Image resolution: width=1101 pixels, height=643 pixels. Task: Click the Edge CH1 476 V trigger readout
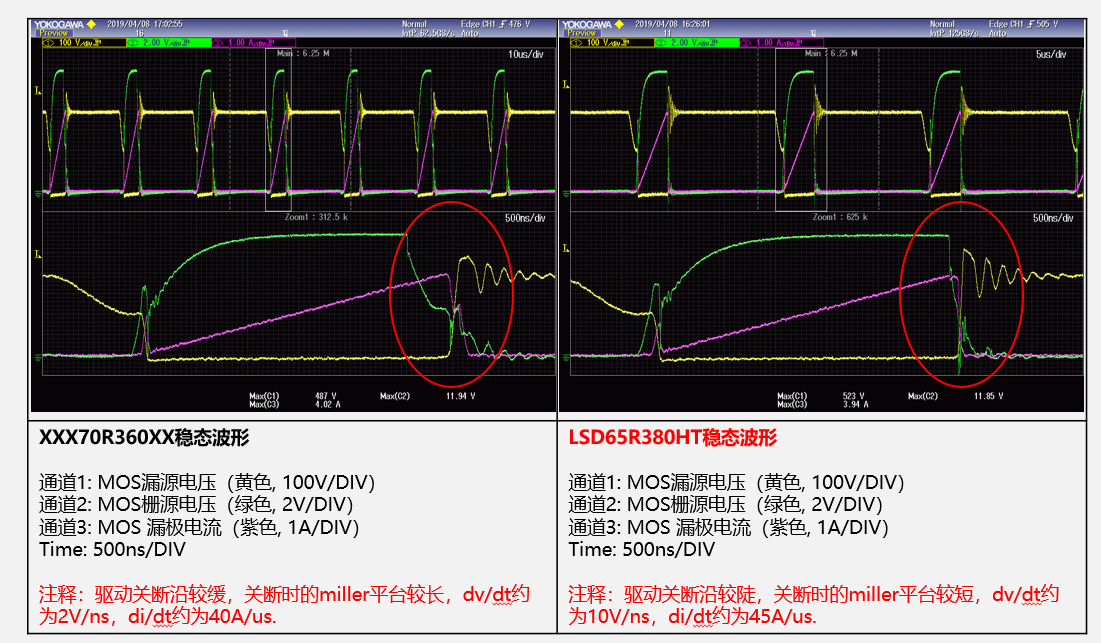tap(495, 24)
